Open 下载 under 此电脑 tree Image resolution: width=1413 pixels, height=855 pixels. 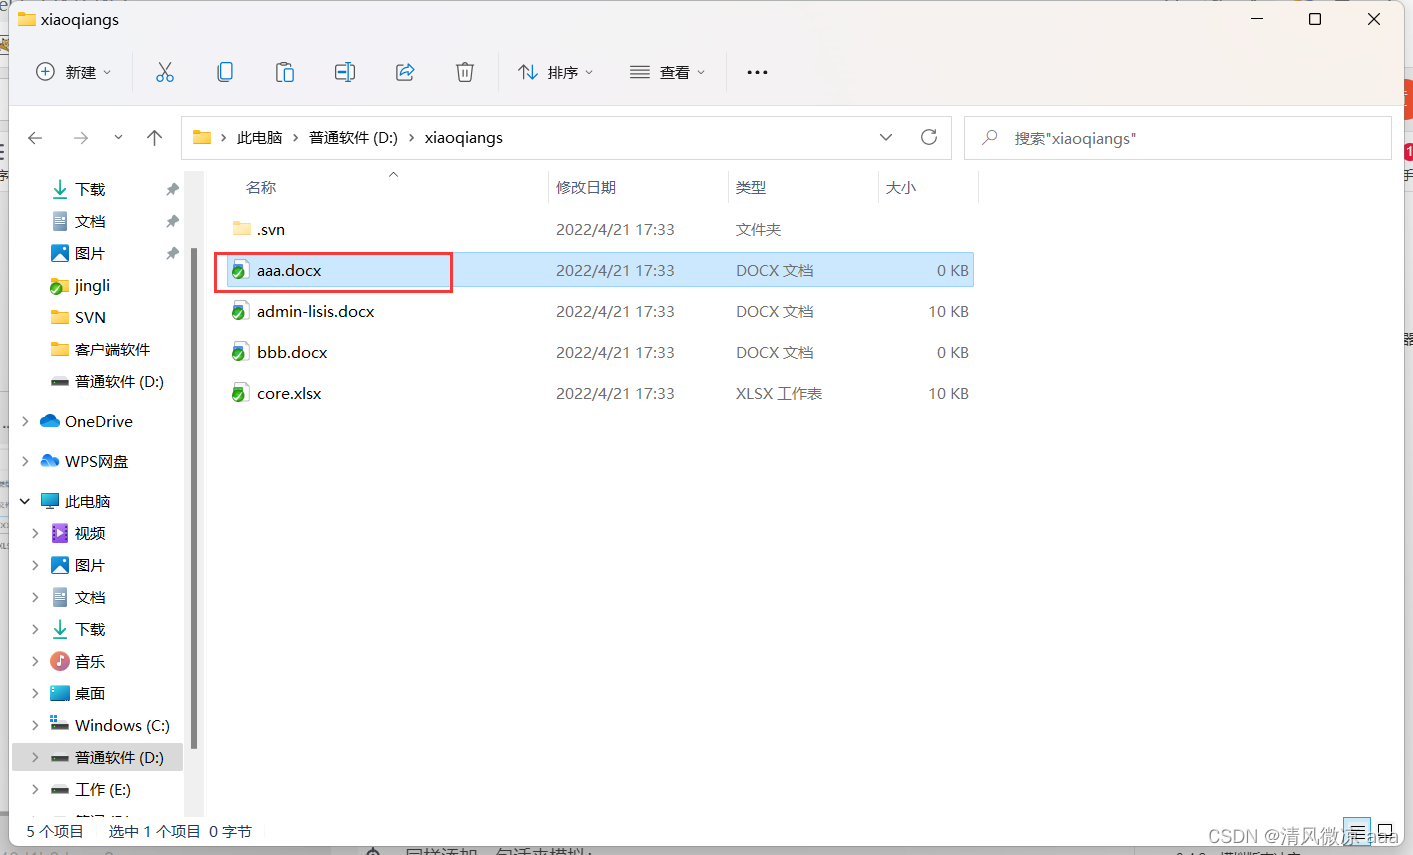(x=90, y=629)
